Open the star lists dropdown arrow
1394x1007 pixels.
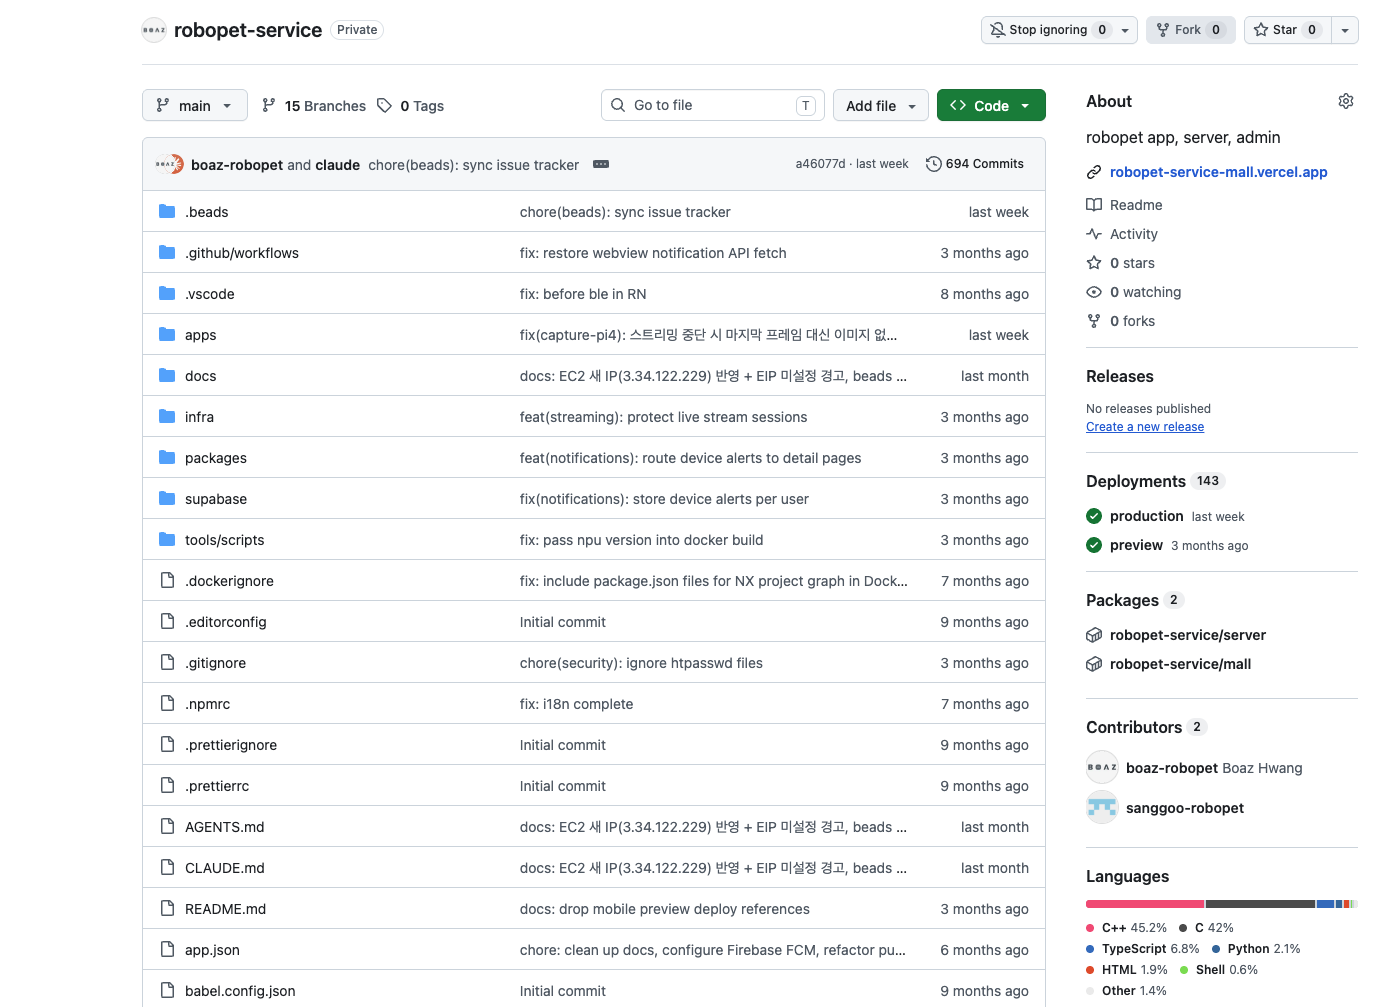1345,30
